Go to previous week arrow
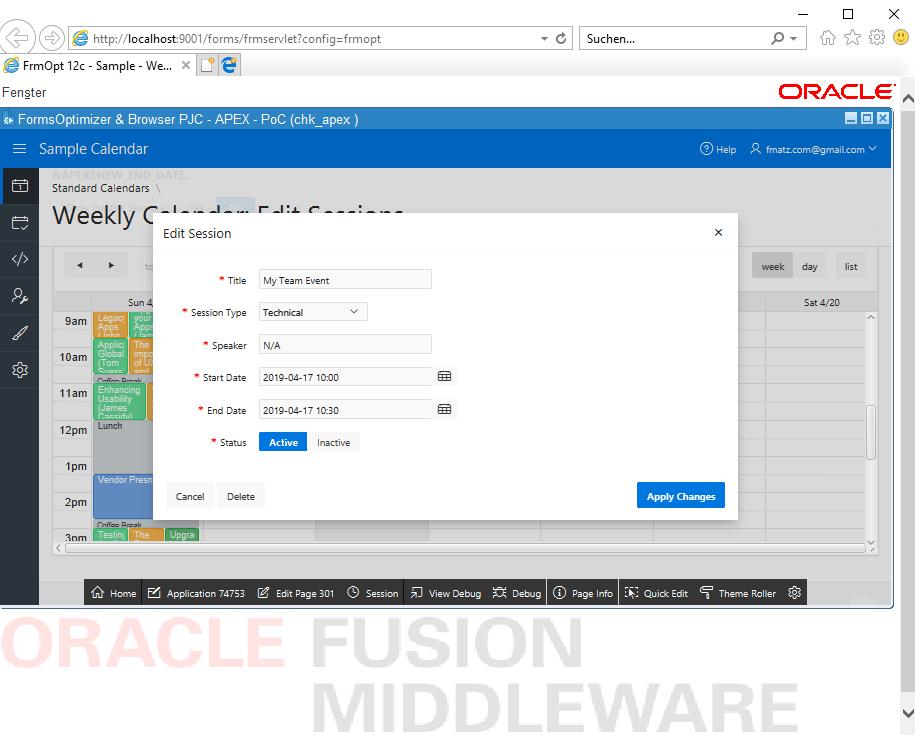Screen dimensions: 915x735 [x=79, y=265]
